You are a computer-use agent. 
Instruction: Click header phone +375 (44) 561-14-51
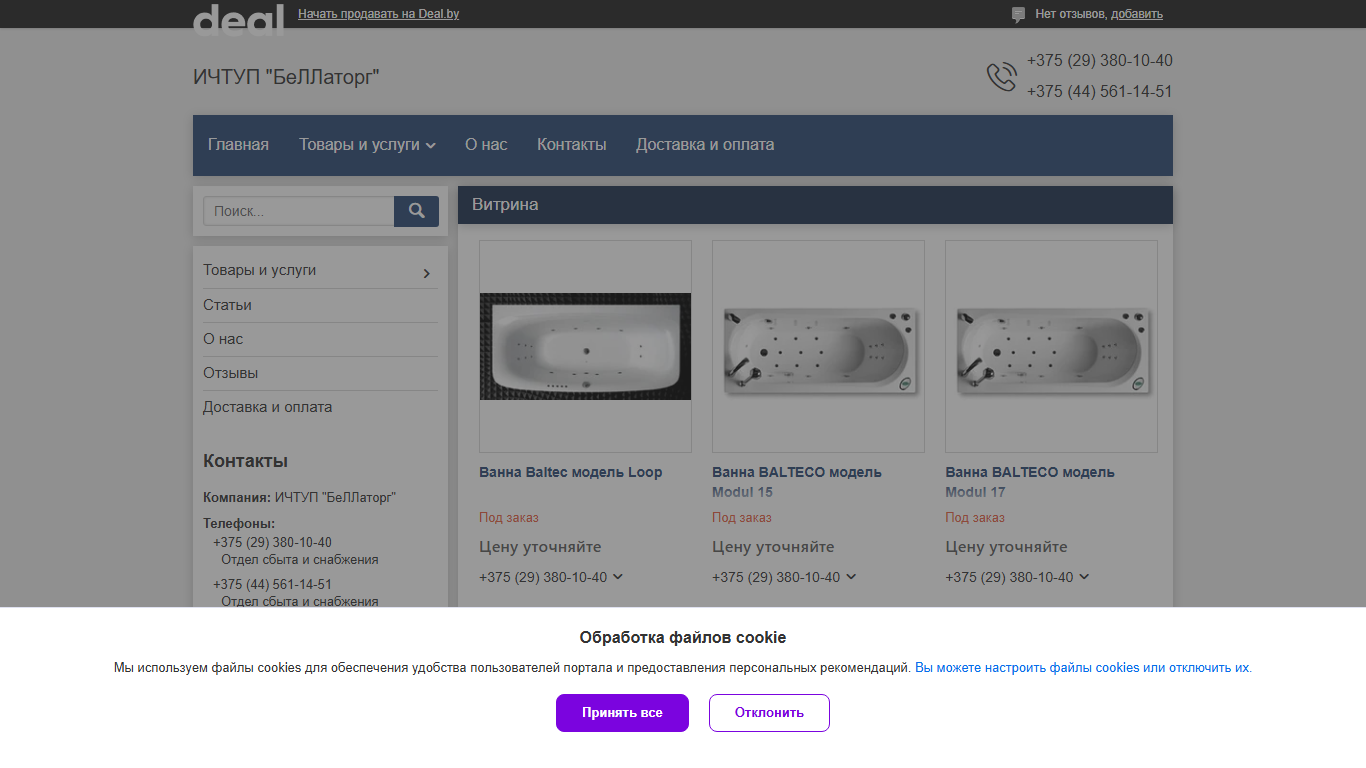[x=1100, y=92]
